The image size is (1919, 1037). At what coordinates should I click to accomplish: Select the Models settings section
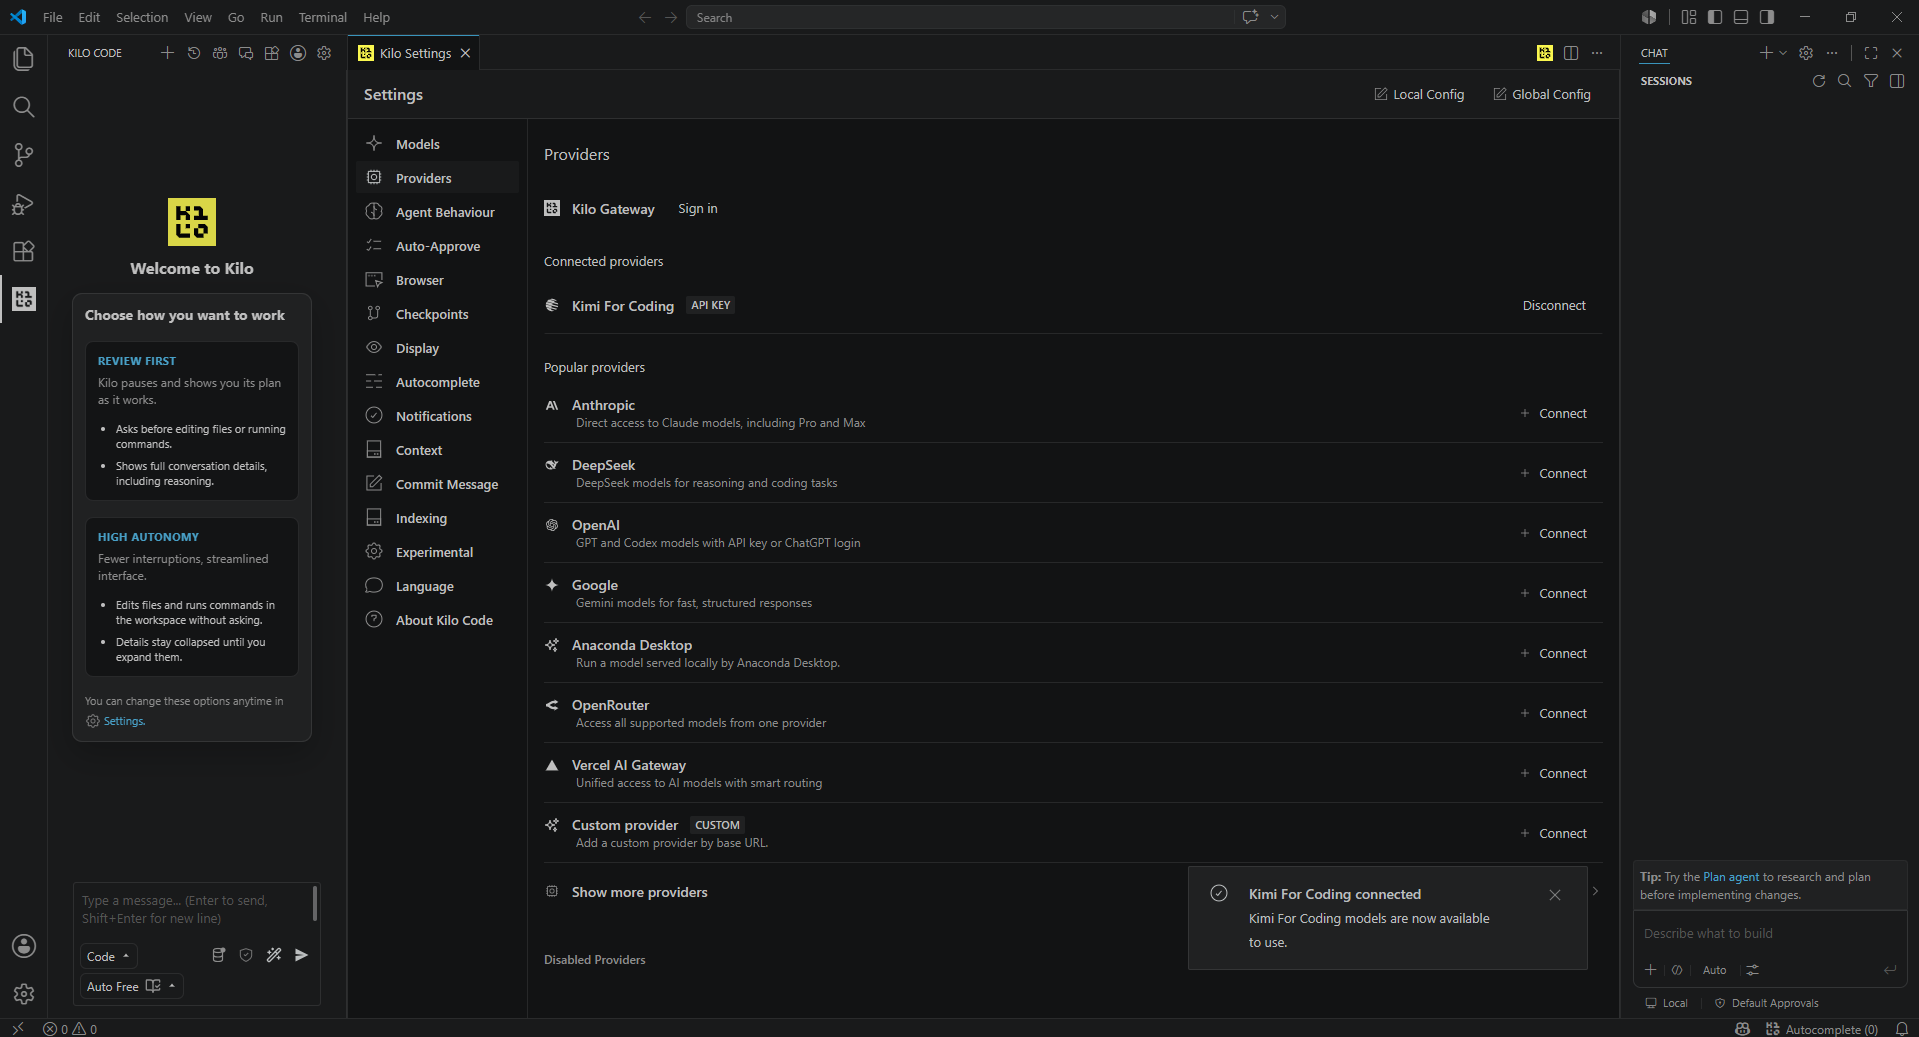pyautogui.click(x=438, y=144)
